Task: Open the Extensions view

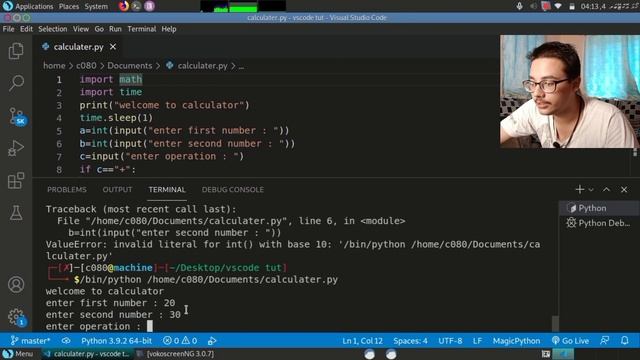Action: pyautogui.click(x=16, y=180)
